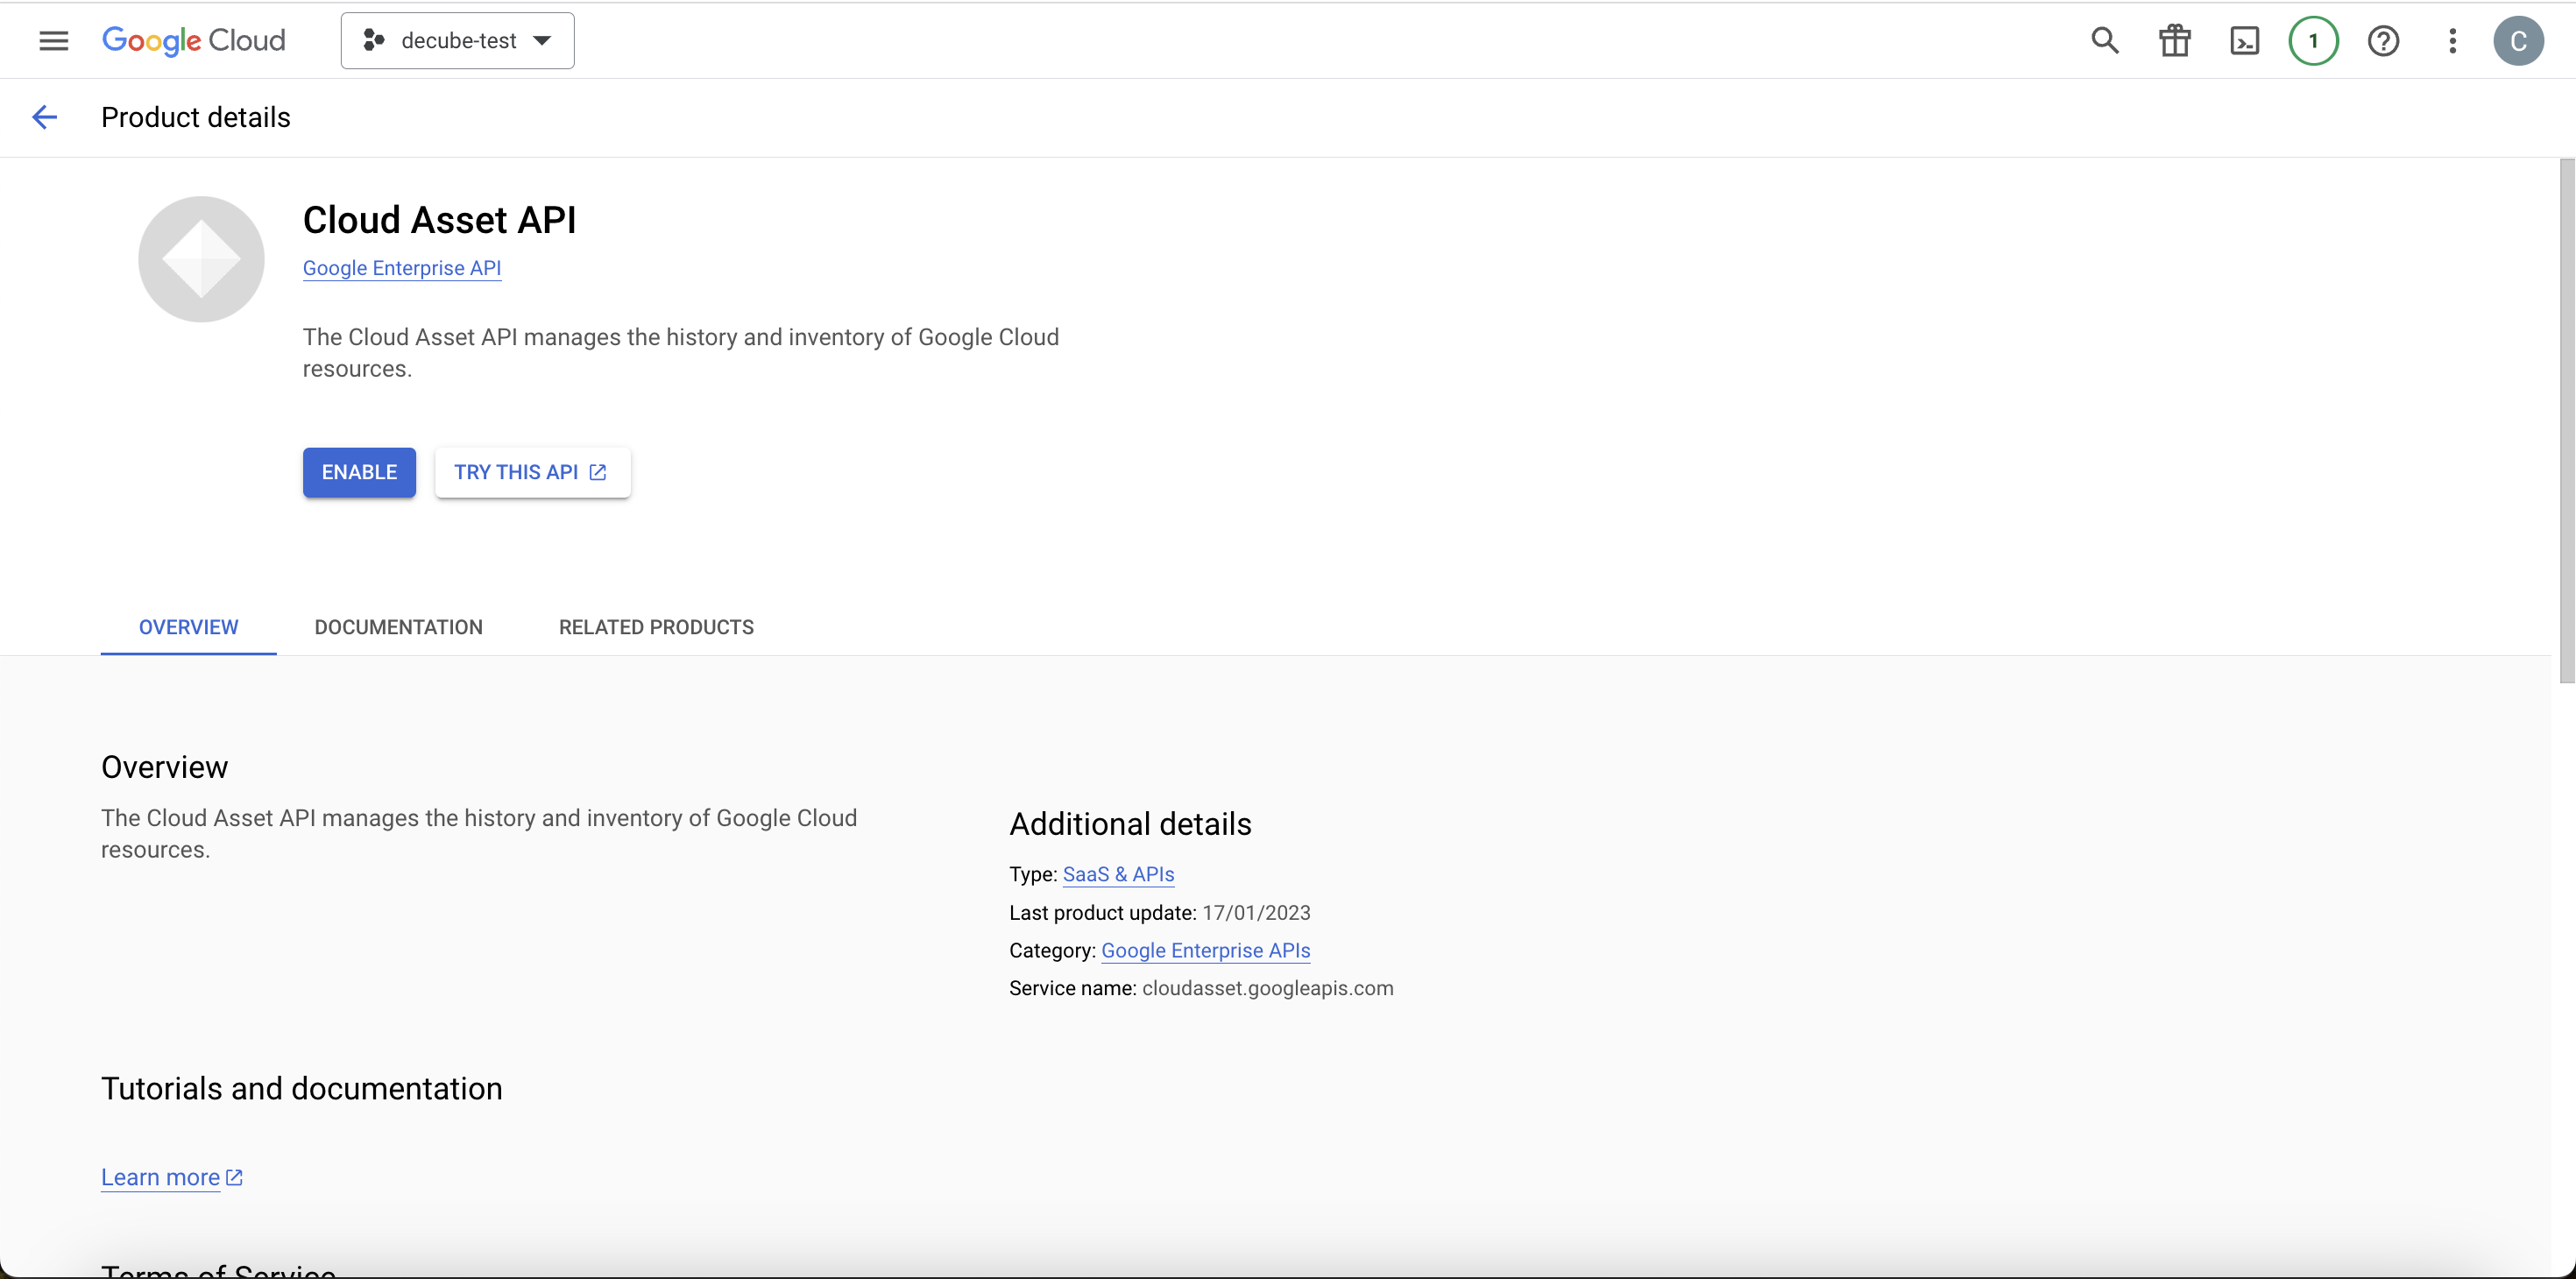2576x1279 pixels.
Task: Activate Cloud Shell terminal icon
Action: tap(2244, 41)
